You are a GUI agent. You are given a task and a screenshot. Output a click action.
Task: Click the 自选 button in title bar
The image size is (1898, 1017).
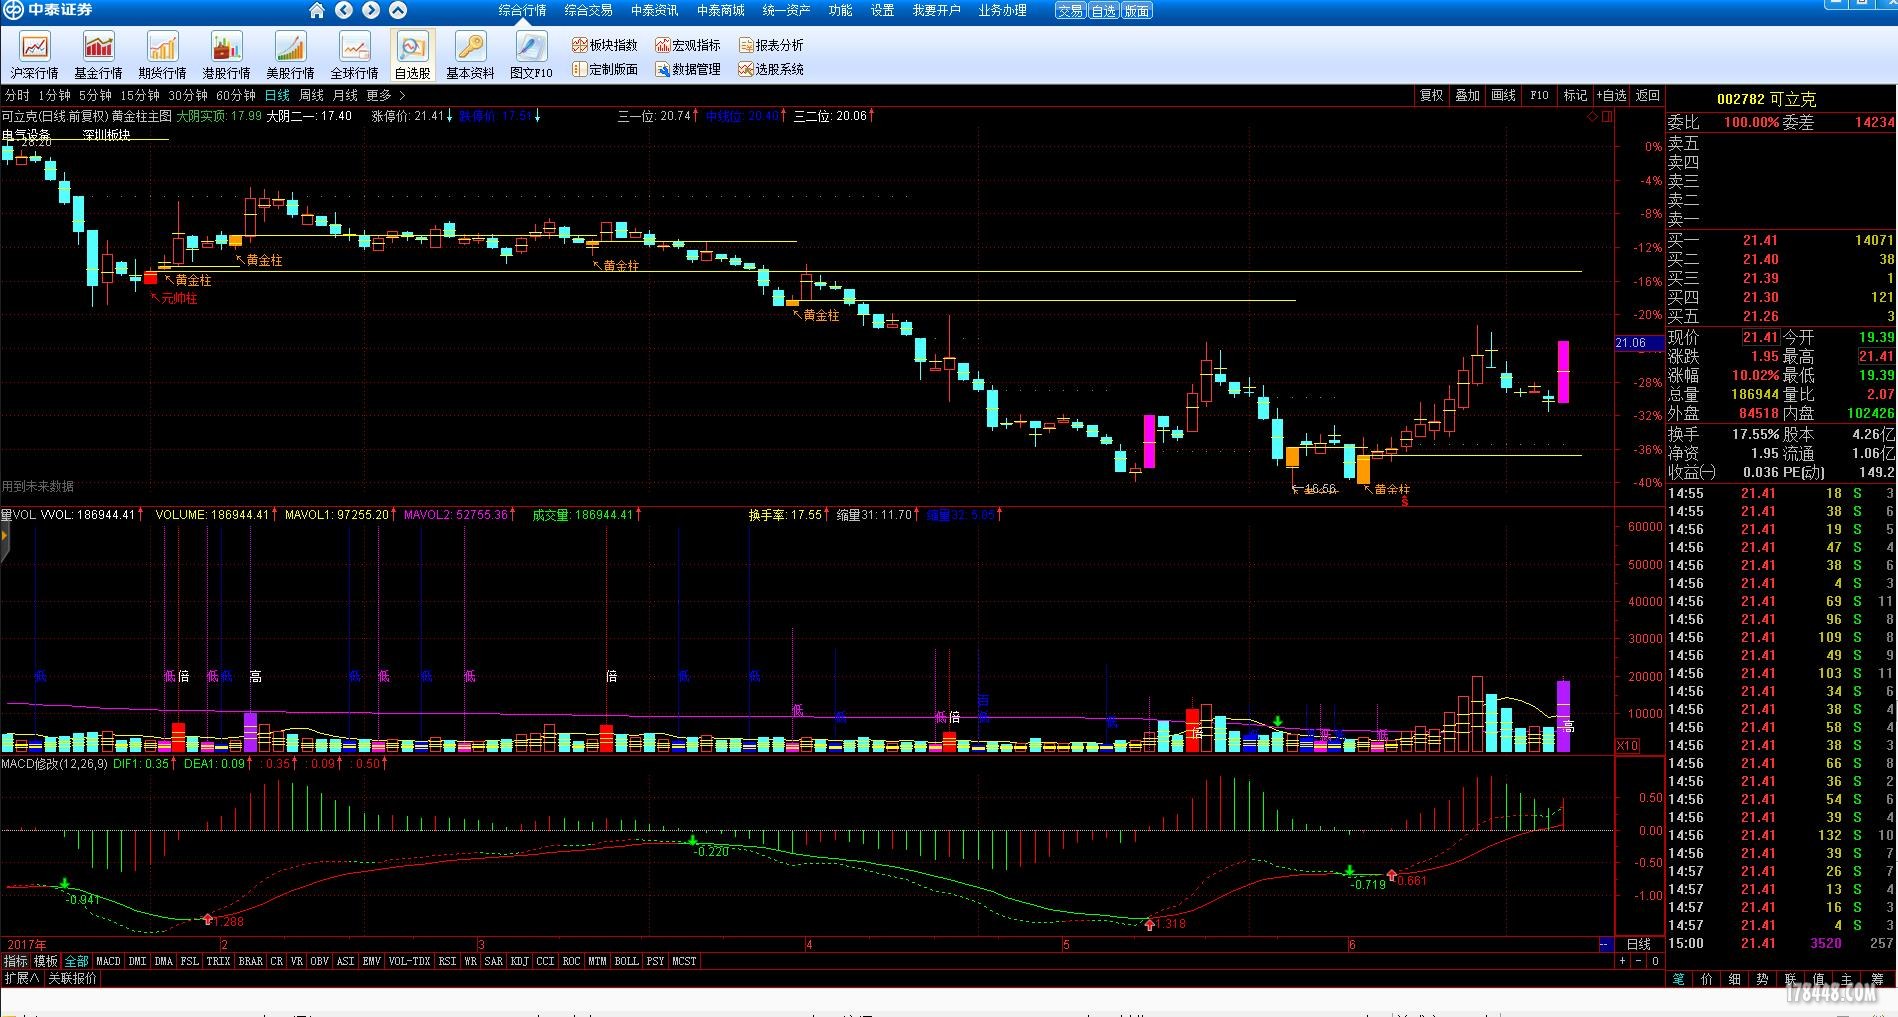pyautogui.click(x=1103, y=10)
